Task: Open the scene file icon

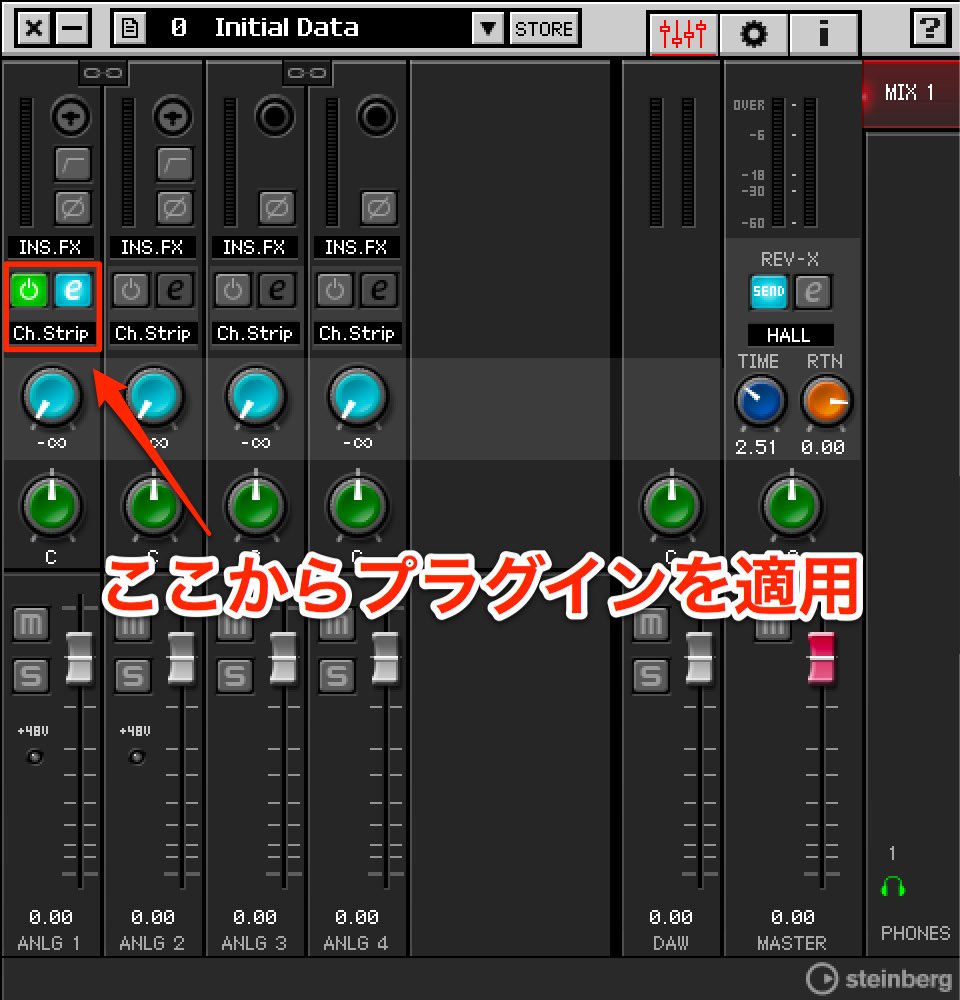Action: (x=130, y=28)
